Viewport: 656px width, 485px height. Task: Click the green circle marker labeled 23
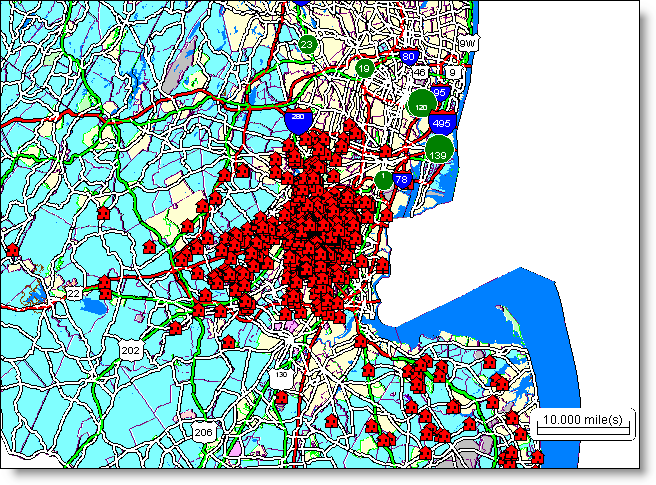(x=308, y=45)
